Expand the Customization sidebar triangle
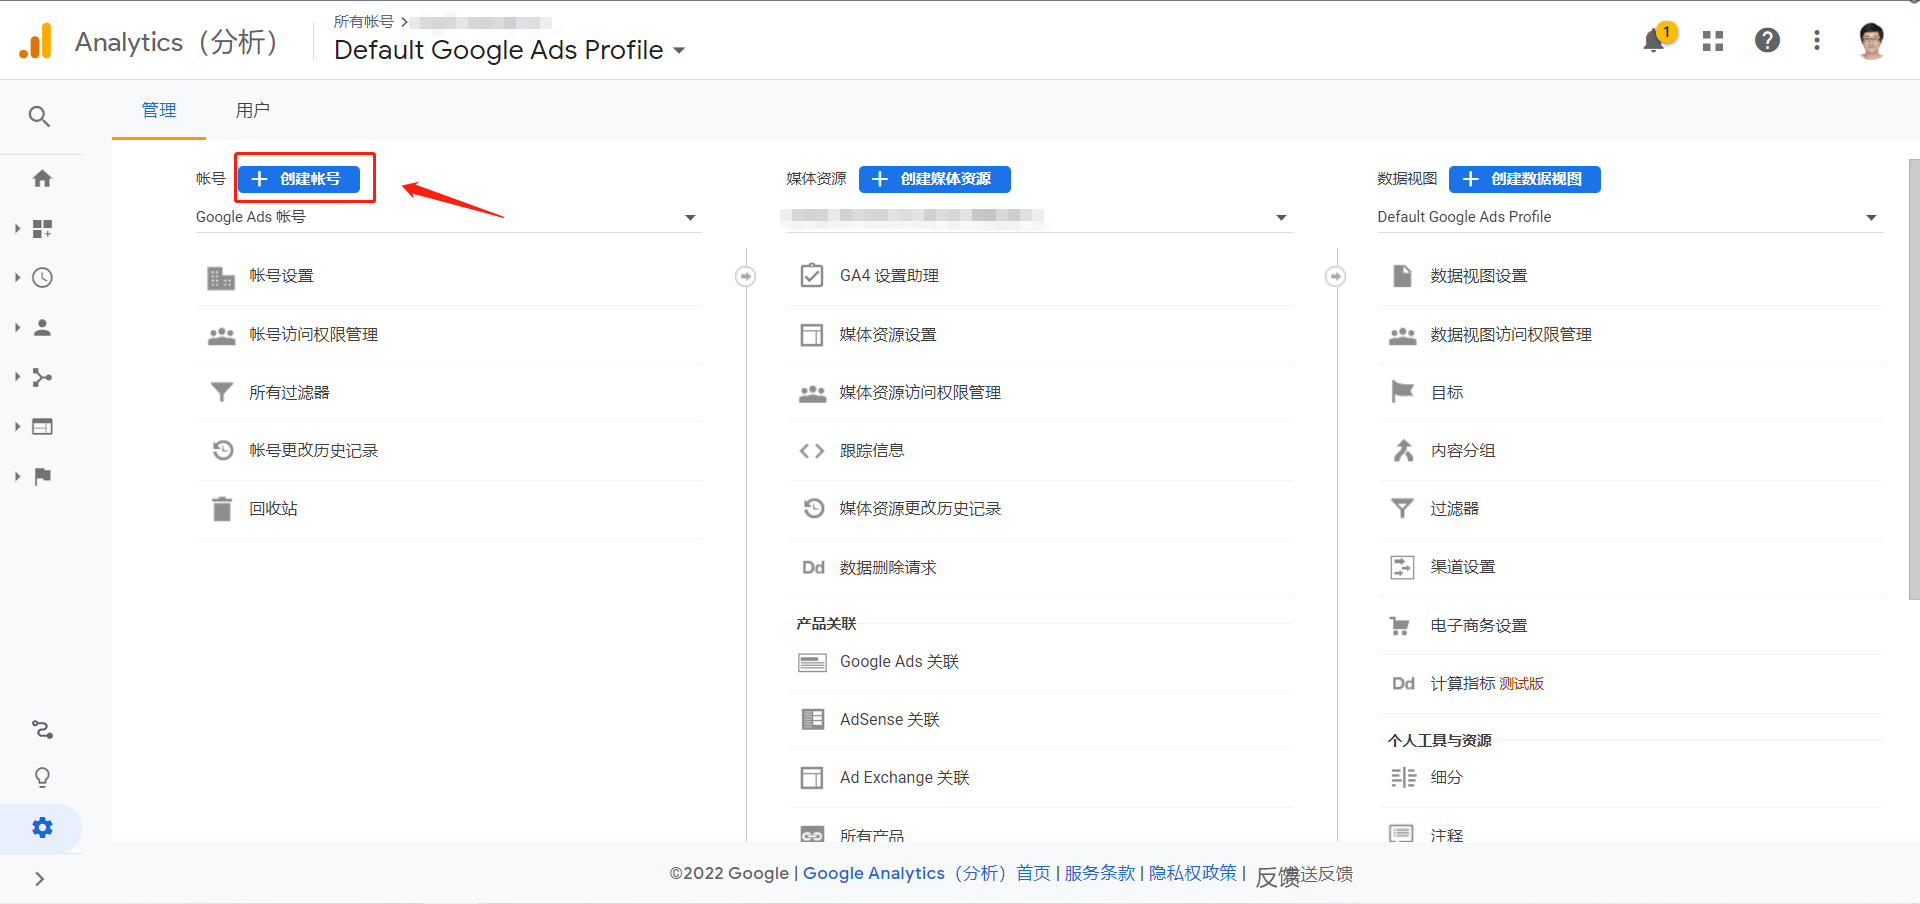Image resolution: width=1920 pixels, height=904 pixels. (x=17, y=229)
